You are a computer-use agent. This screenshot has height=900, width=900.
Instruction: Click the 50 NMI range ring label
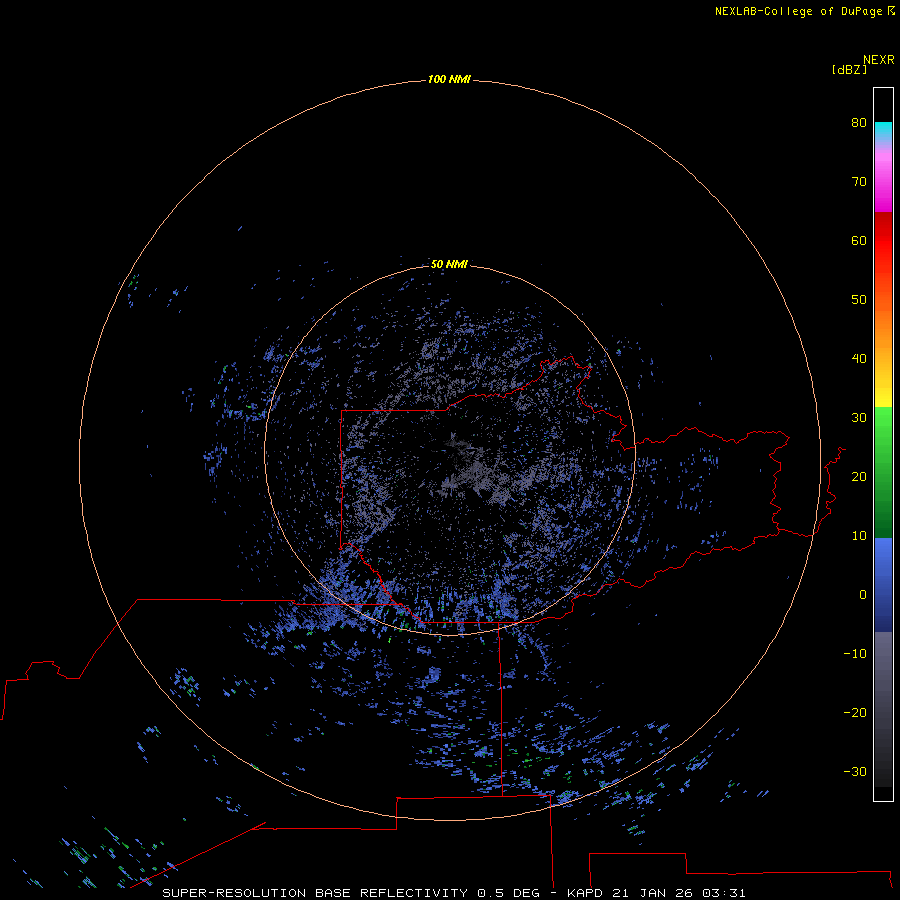pyautogui.click(x=449, y=264)
